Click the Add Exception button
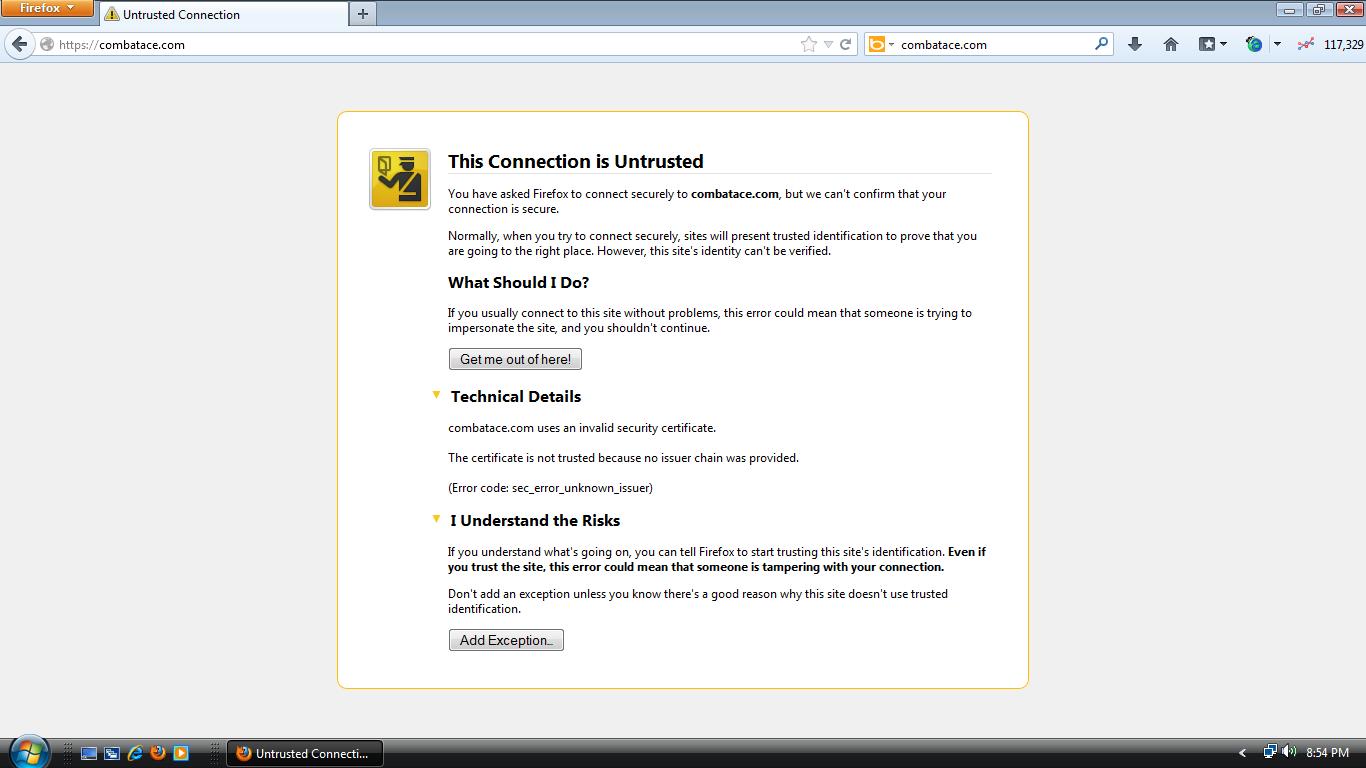This screenshot has height=768, width=1366. point(506,640)
